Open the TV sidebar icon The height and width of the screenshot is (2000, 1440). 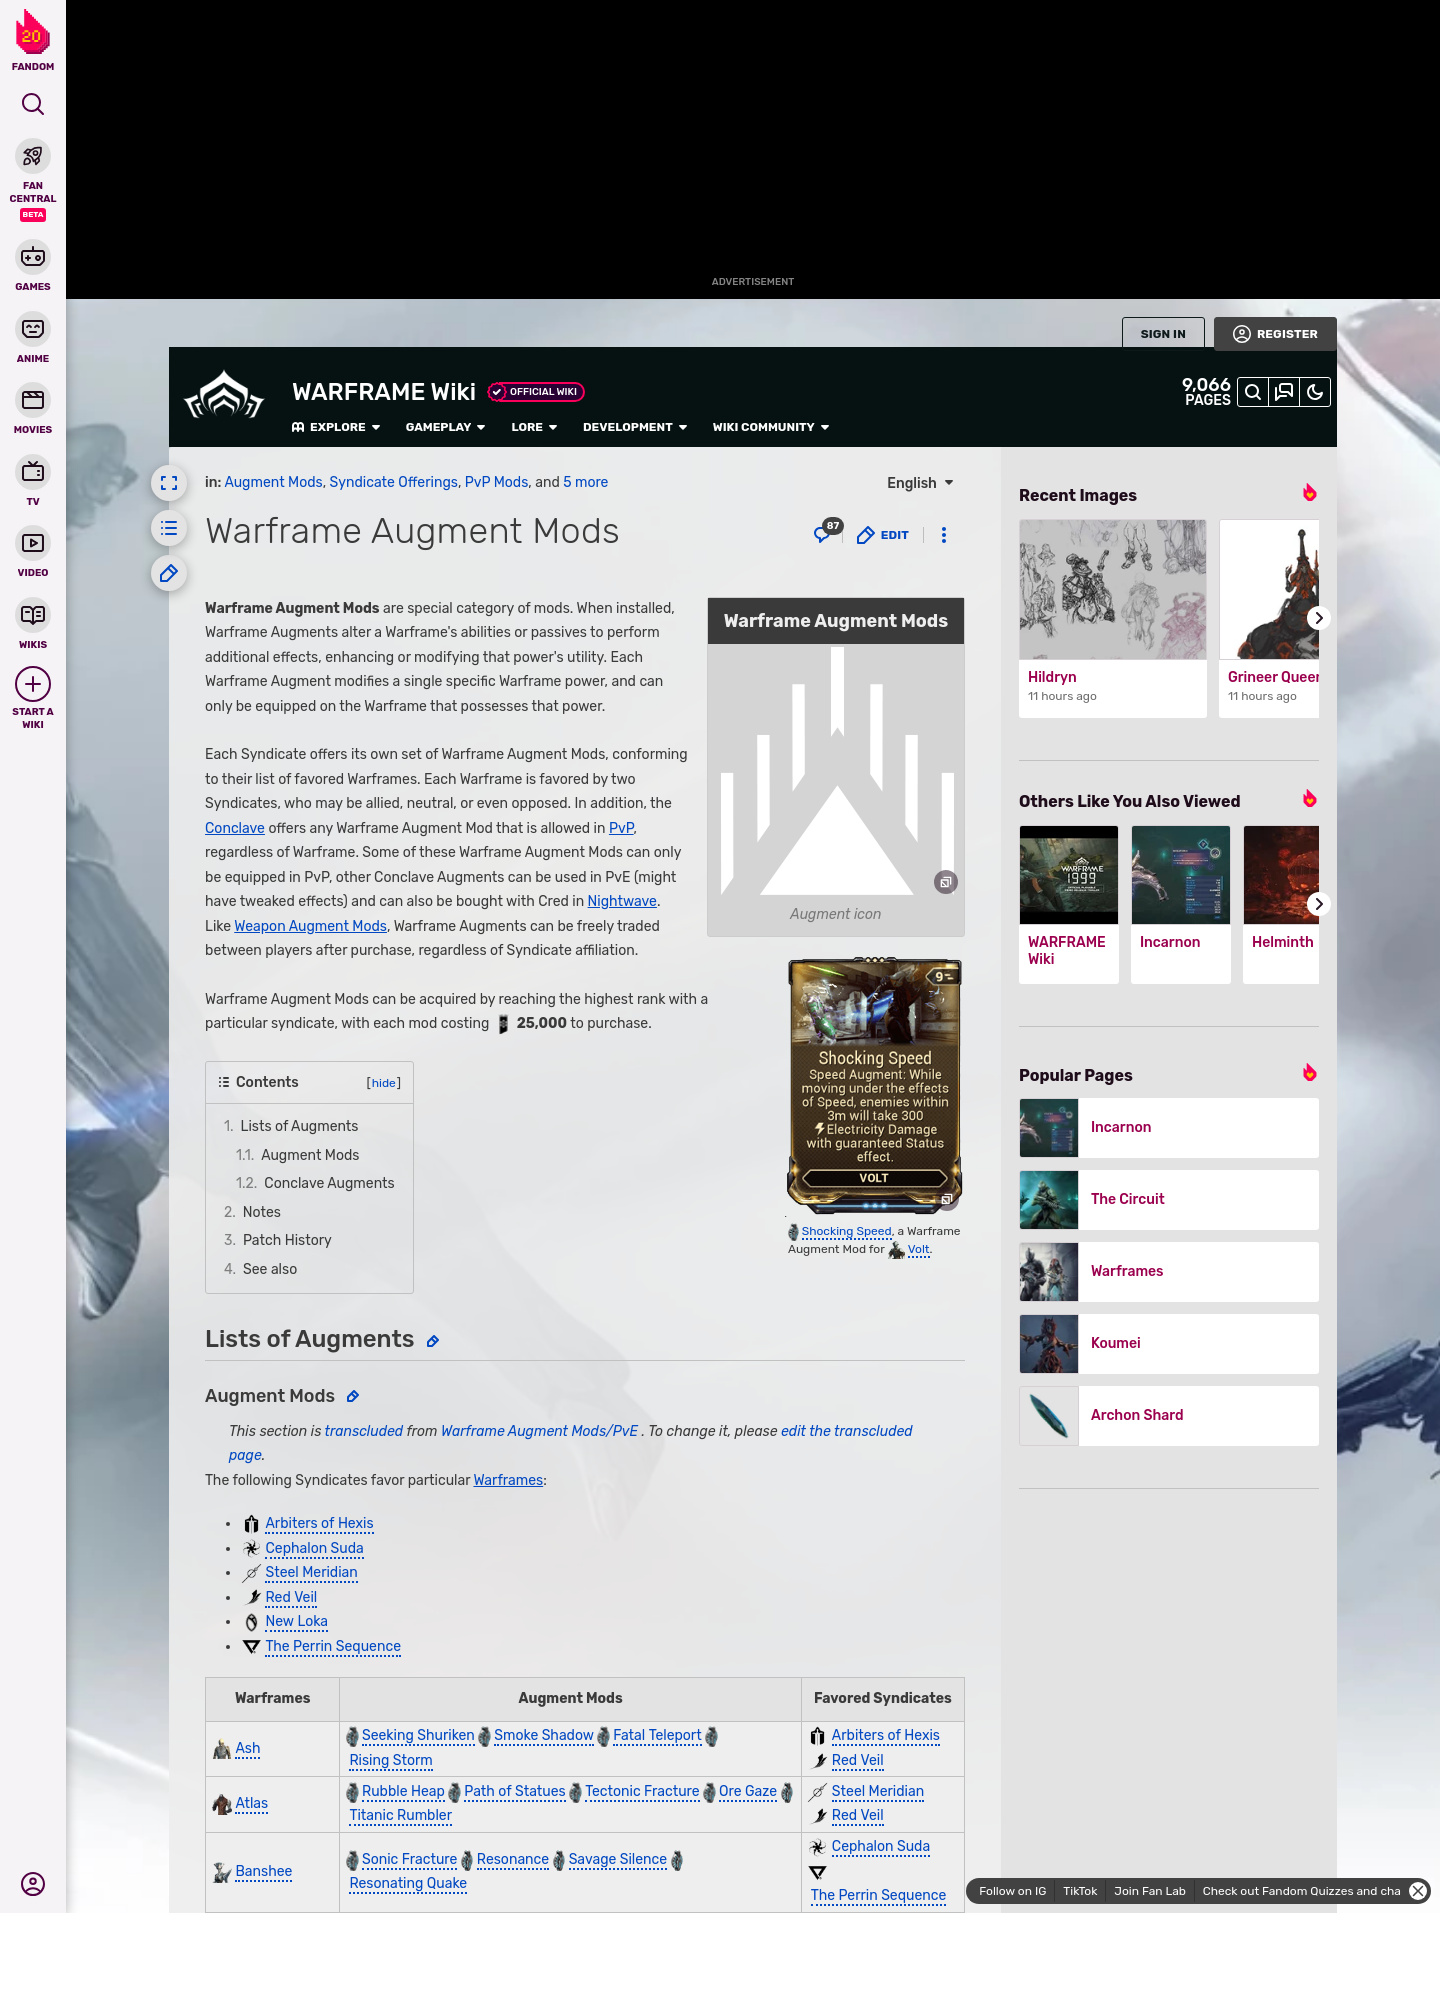(x=33, y=471)
